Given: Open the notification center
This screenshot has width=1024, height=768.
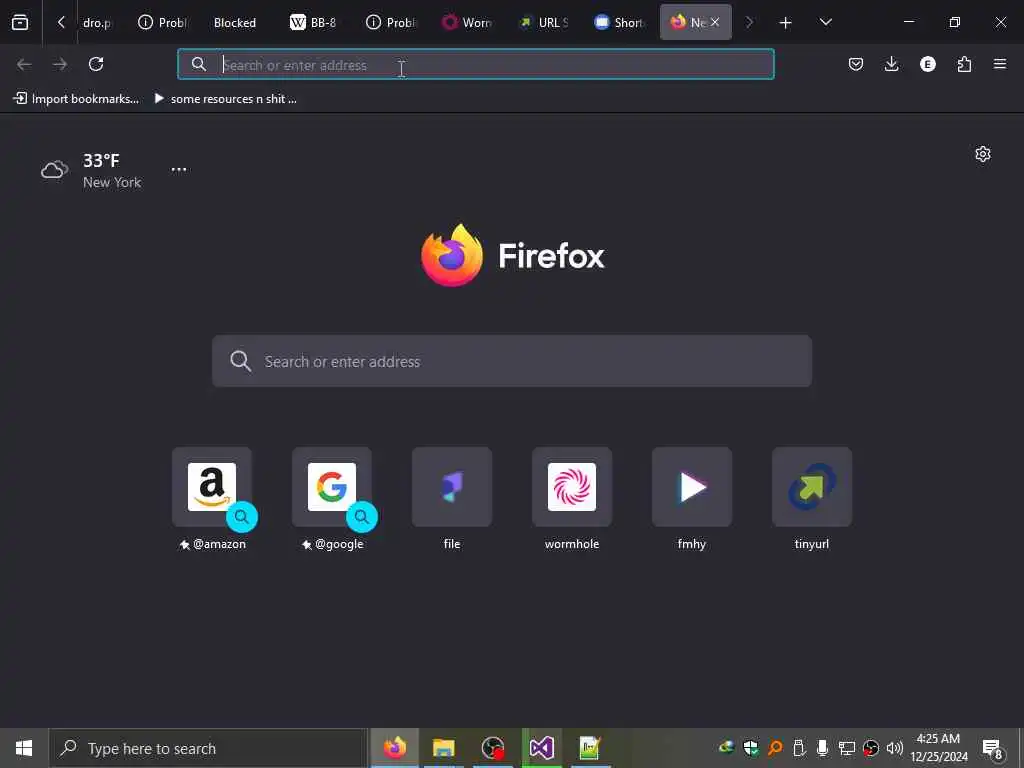Looking at the screenshot, I should [x=993, y=748].
